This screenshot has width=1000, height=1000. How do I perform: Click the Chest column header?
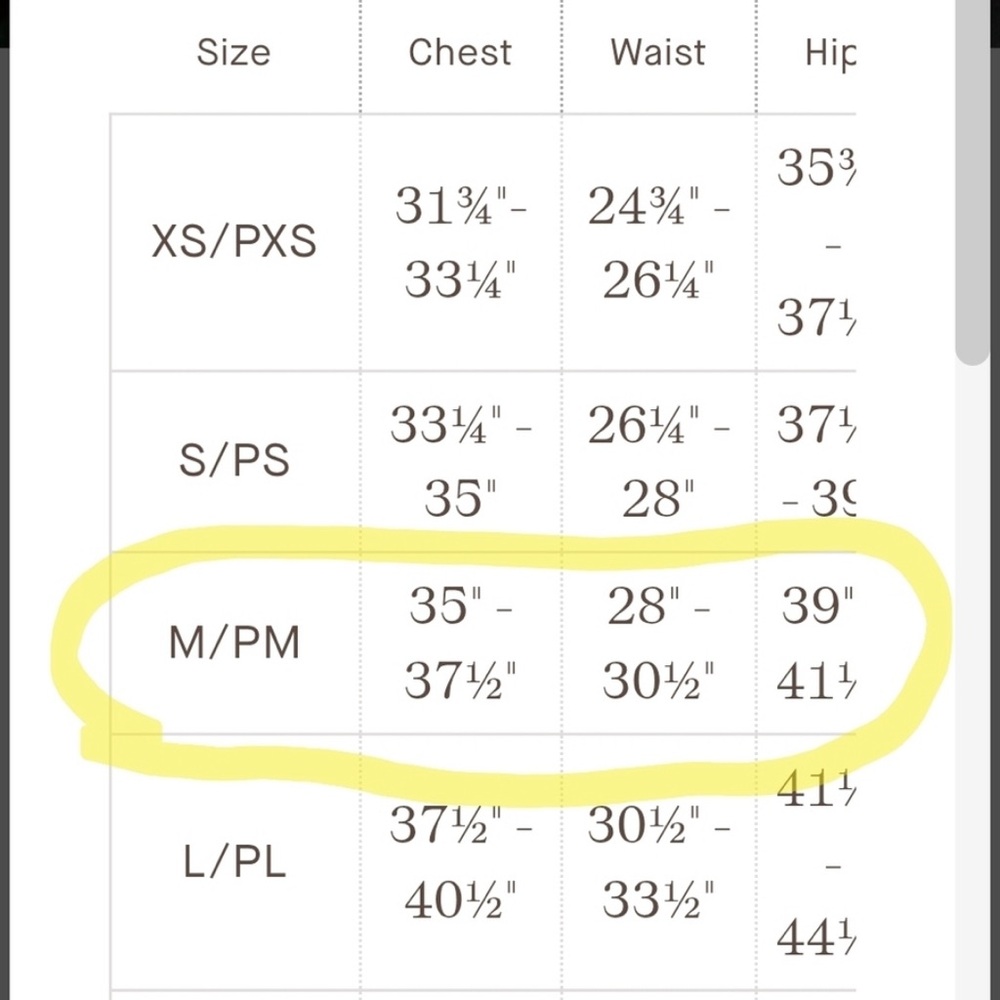click(460, 52)
